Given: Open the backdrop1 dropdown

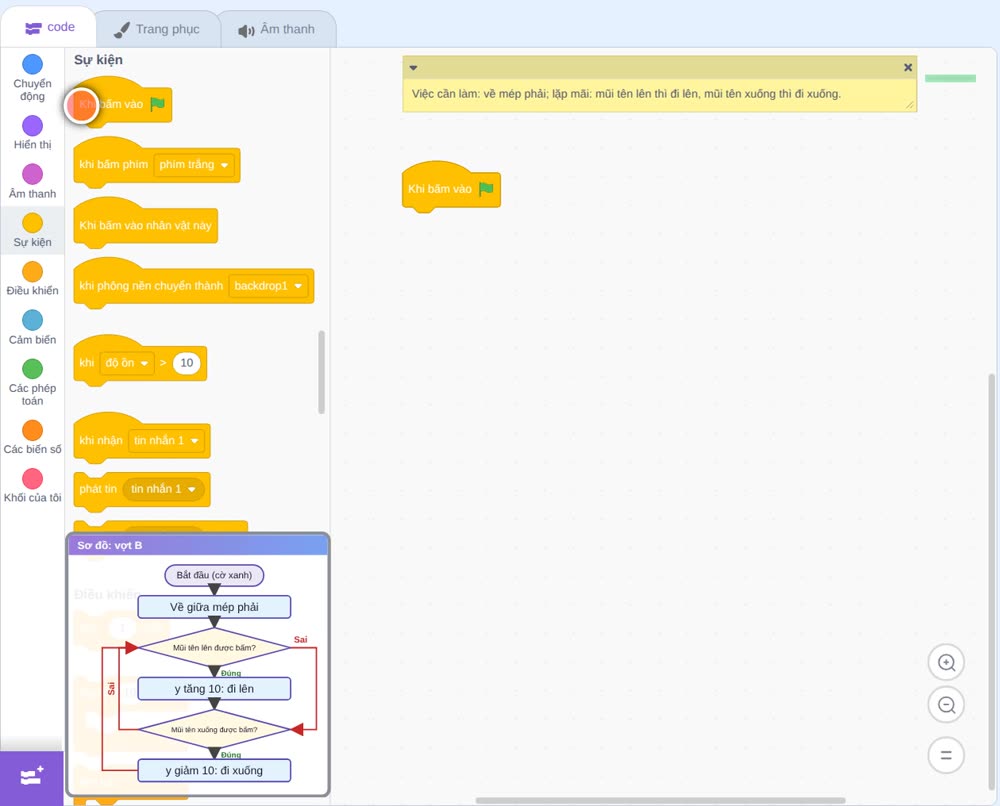Looking at the screenshot, I should click(268, 286).
